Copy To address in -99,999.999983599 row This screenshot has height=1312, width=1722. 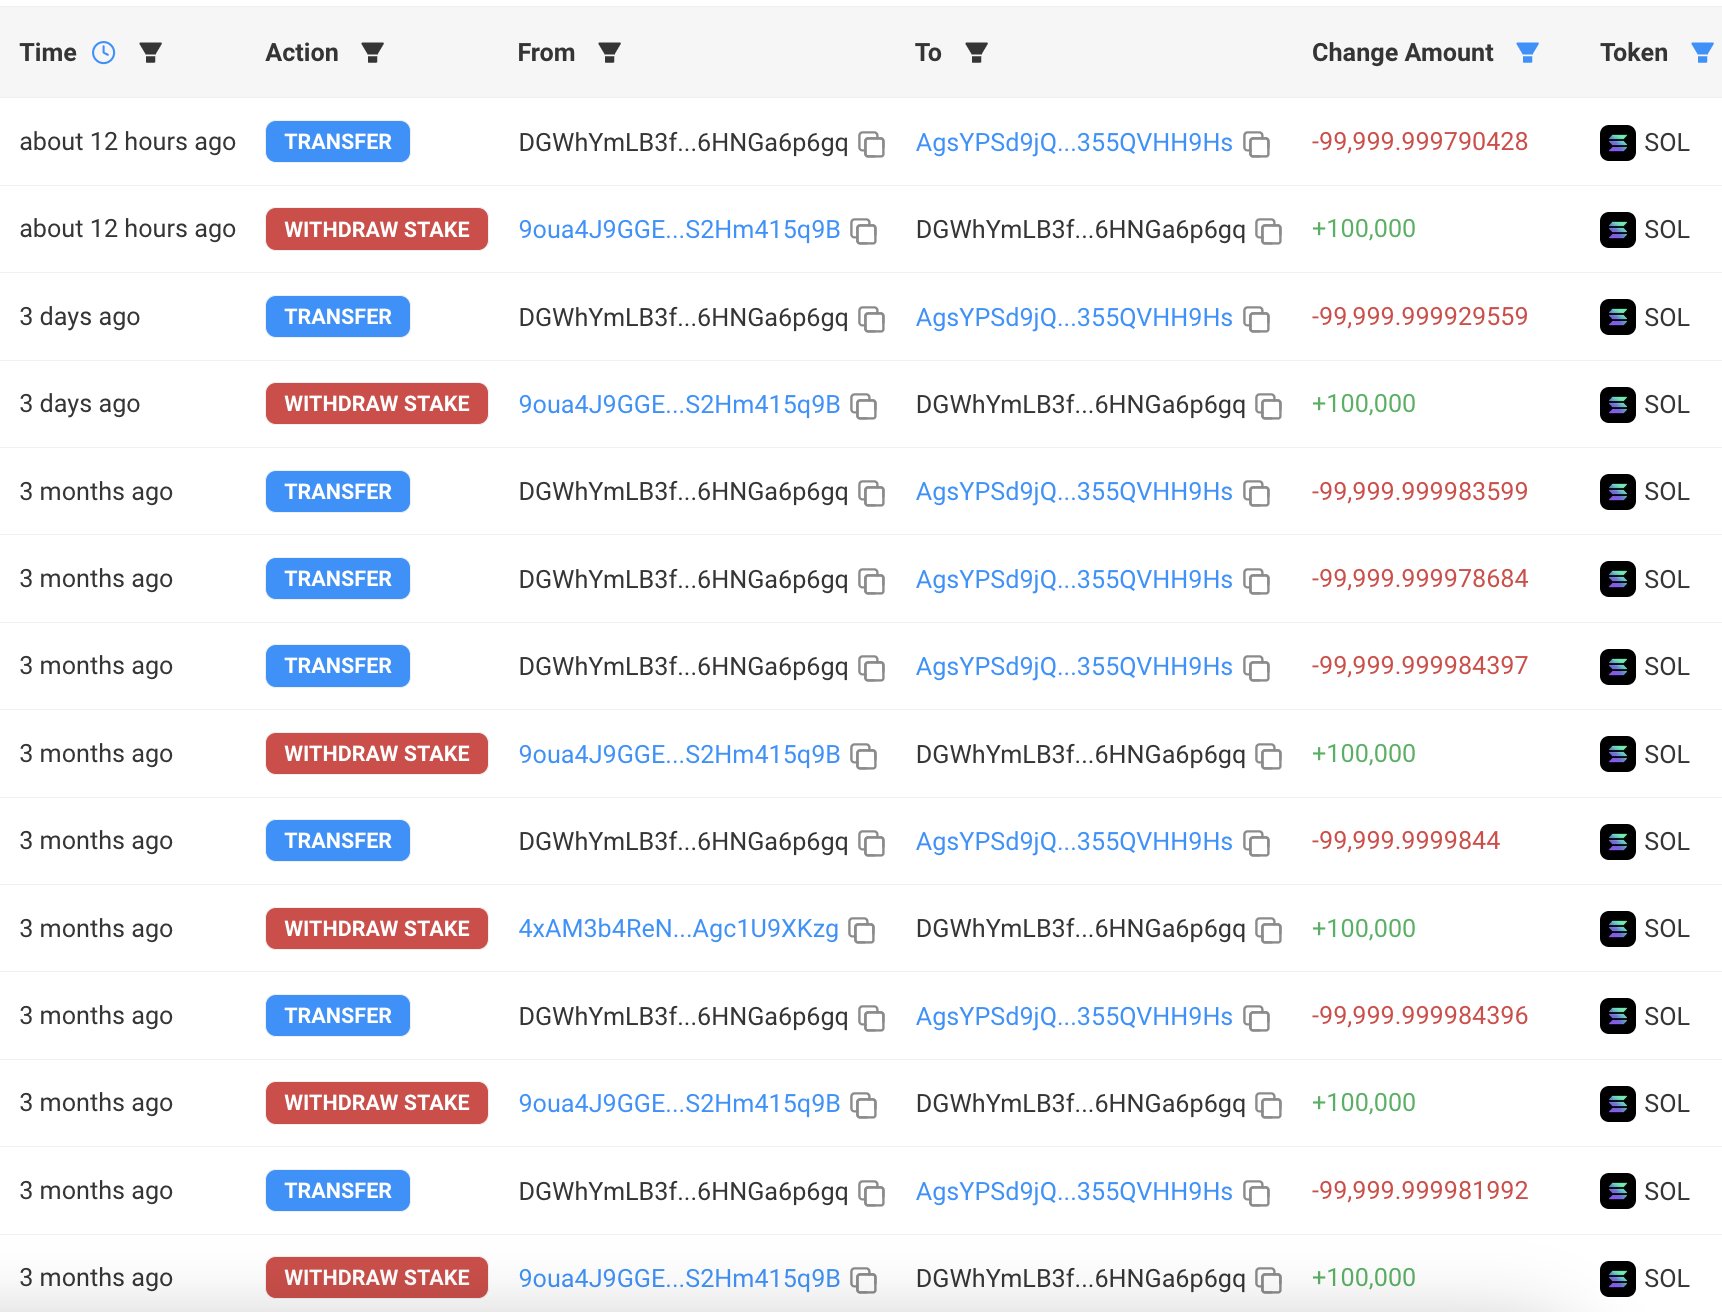1257,493
